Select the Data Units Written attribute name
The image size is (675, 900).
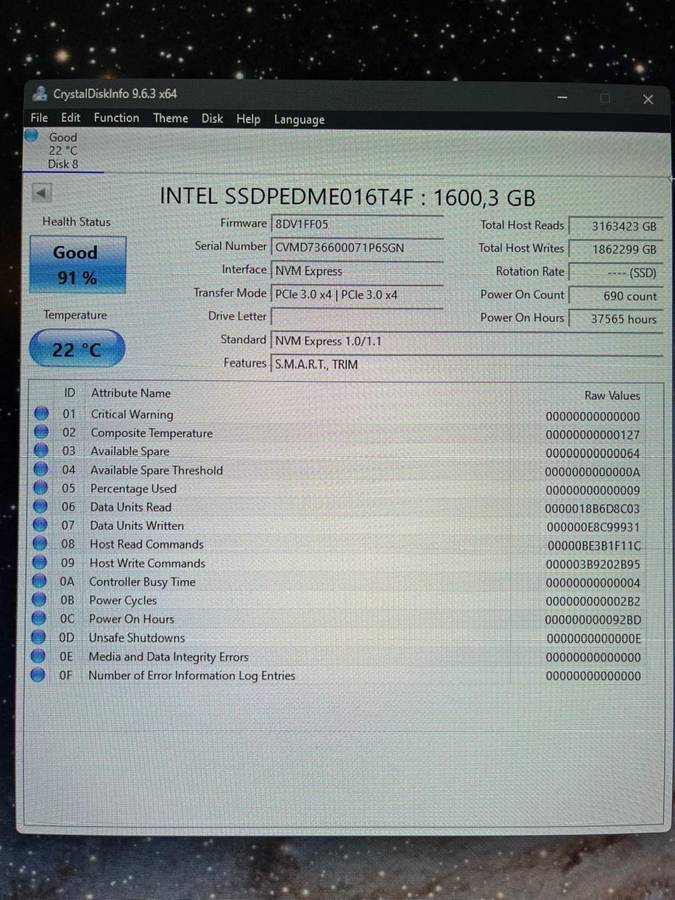(x=137, y=525)
